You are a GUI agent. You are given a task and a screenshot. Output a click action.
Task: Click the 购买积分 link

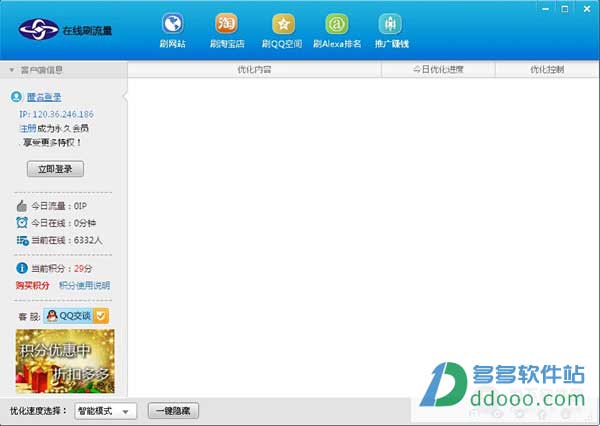click(x=33, y=285)
